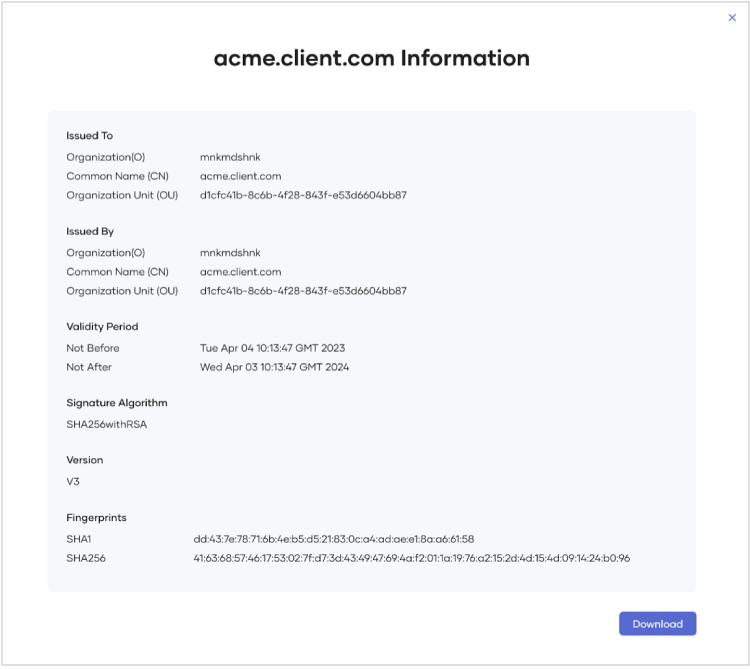The width and height of the screenshot is (750, 669).
Task: Click the Not Before date value
Action: pos(272,348)
